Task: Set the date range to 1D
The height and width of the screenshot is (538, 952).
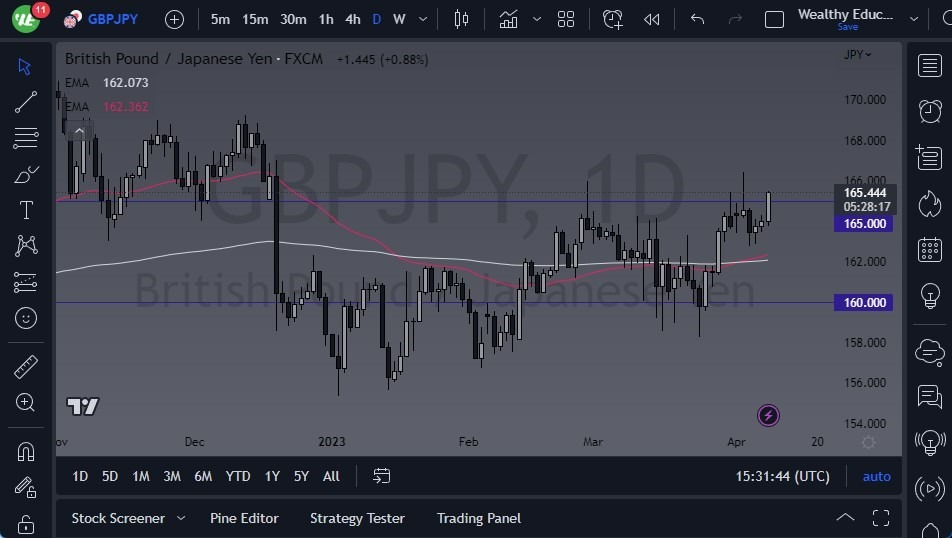Action: tap(80, 476)
